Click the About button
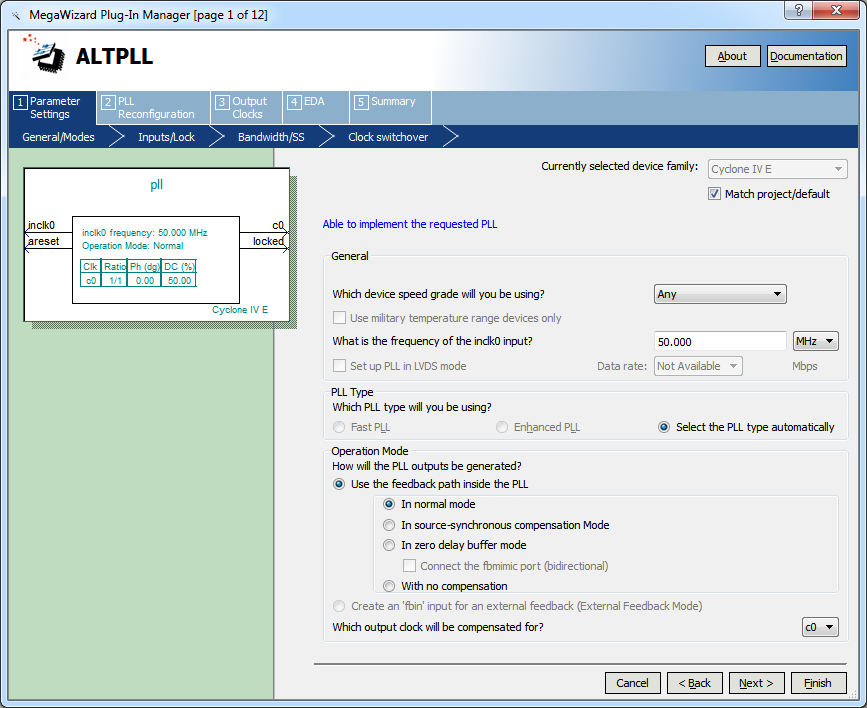The image size is (867, 708). point(732,56)
